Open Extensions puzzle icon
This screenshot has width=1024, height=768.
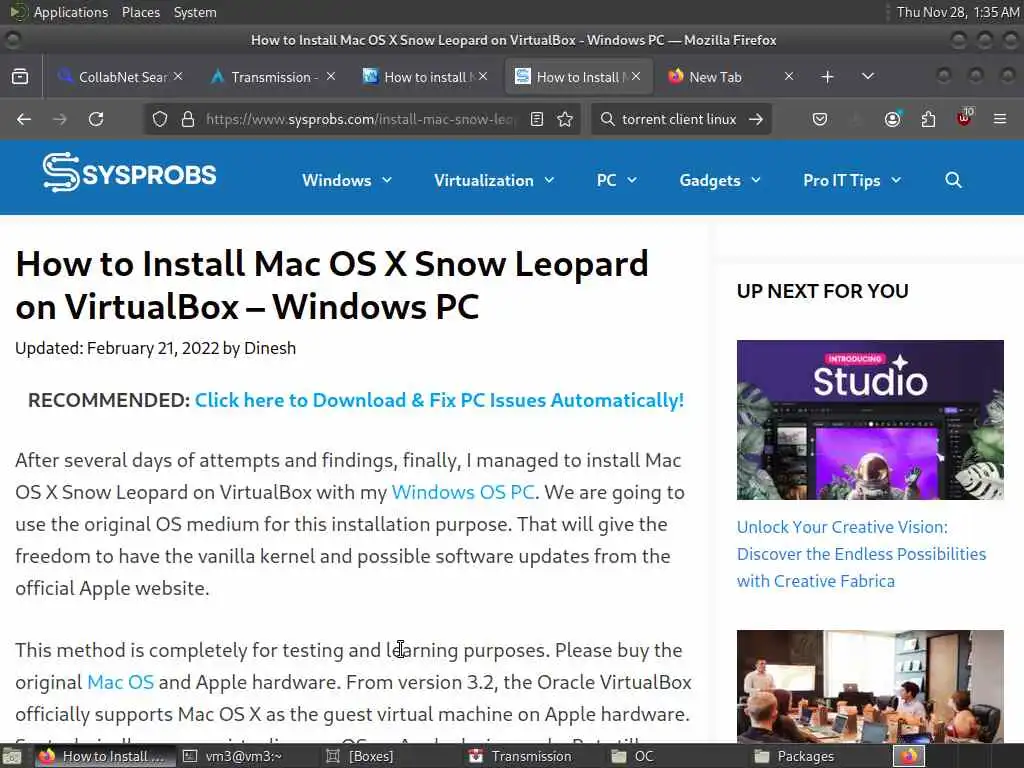(928, 119)
